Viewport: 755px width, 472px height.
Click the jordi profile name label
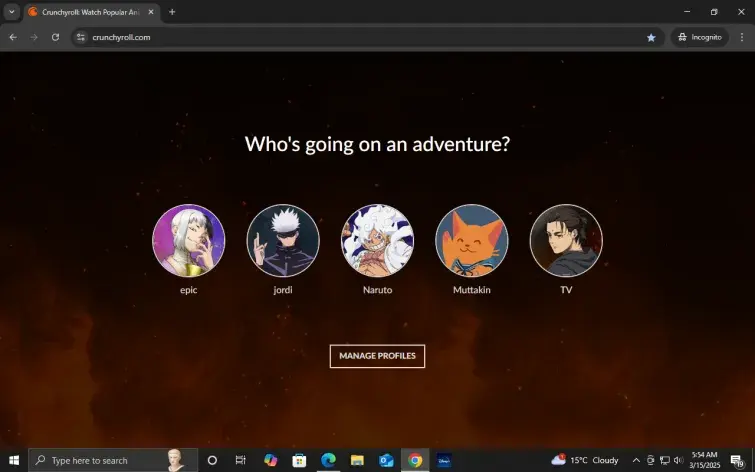[283, 290]
